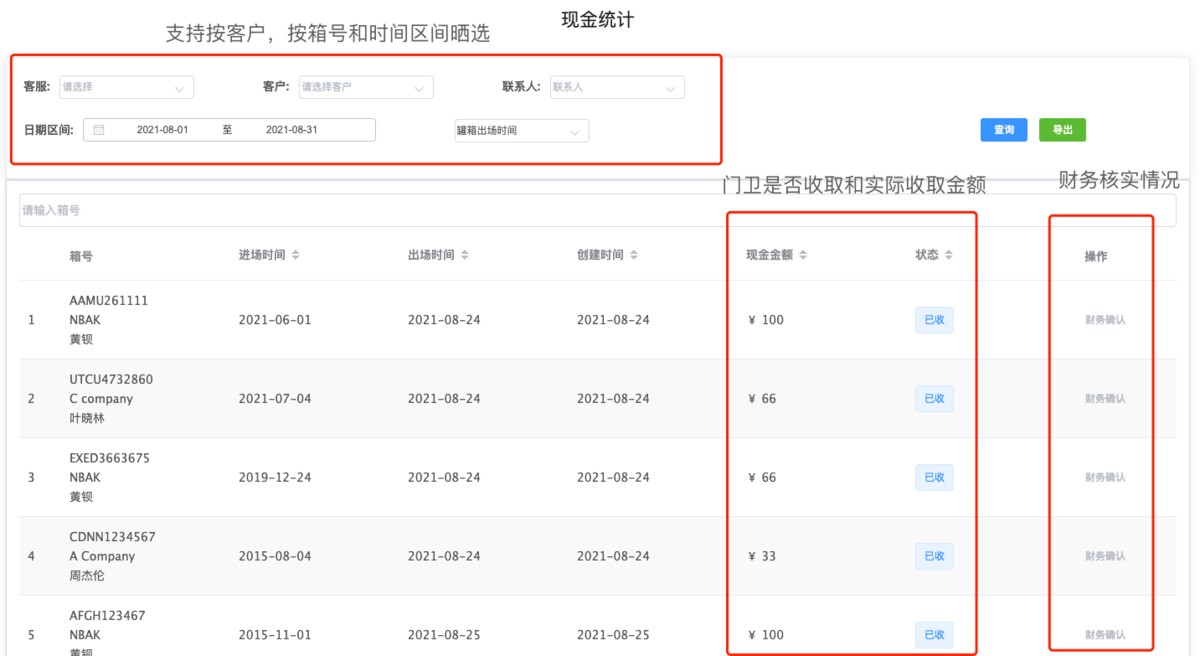
Task: Click entry date 2019-12-24
Action: (275, 477)
